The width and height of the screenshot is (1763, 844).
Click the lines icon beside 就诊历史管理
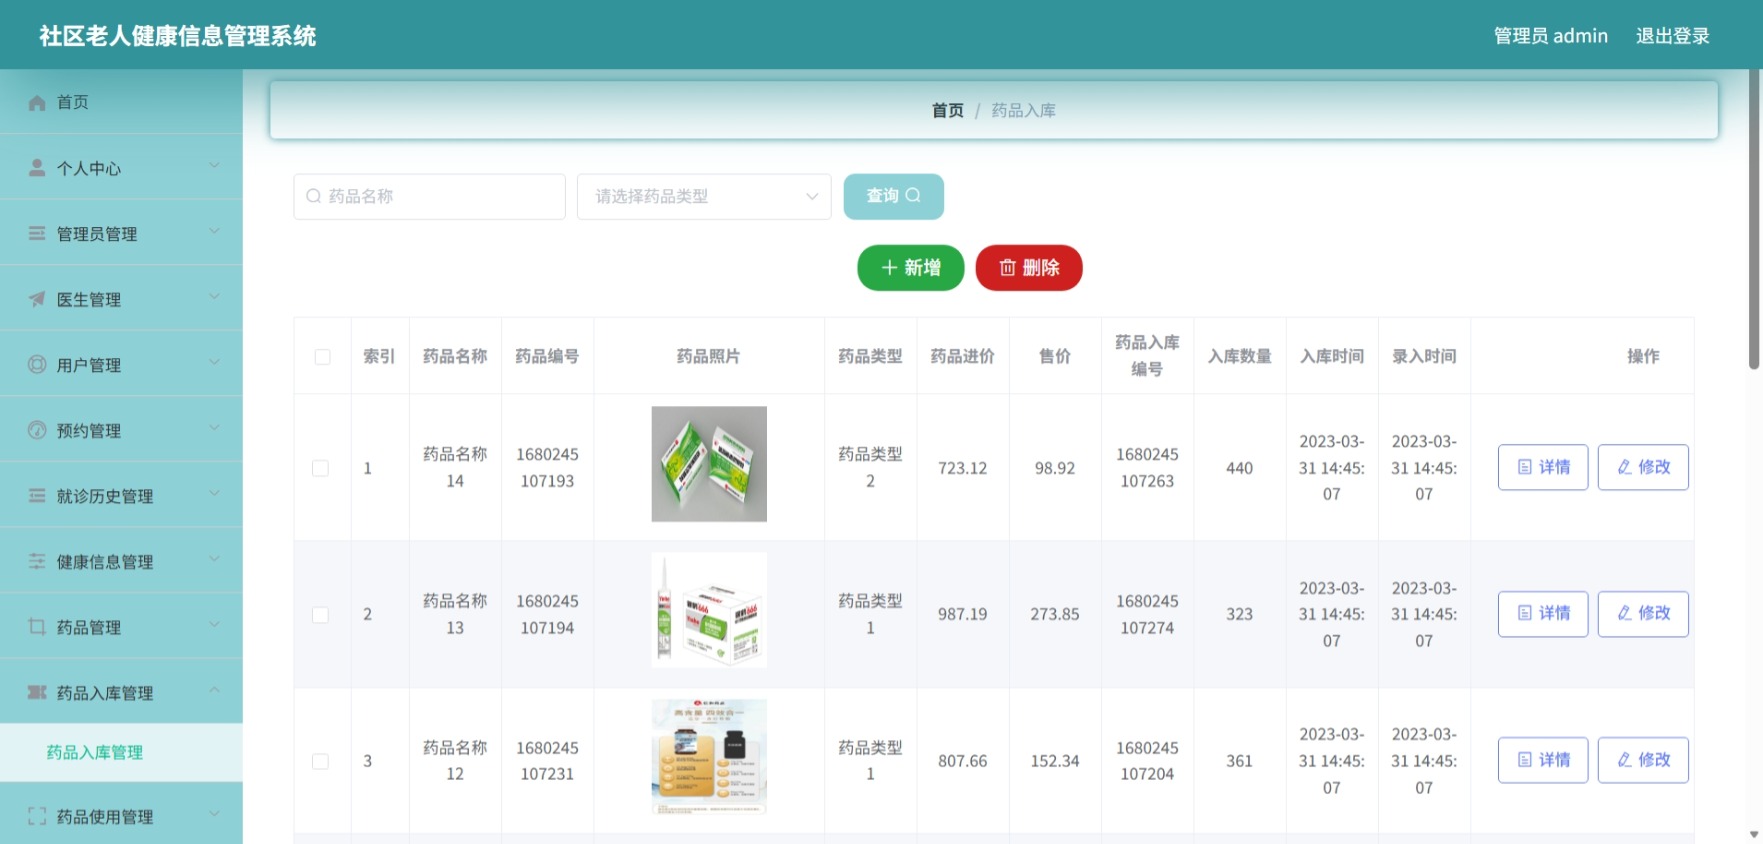37,496
